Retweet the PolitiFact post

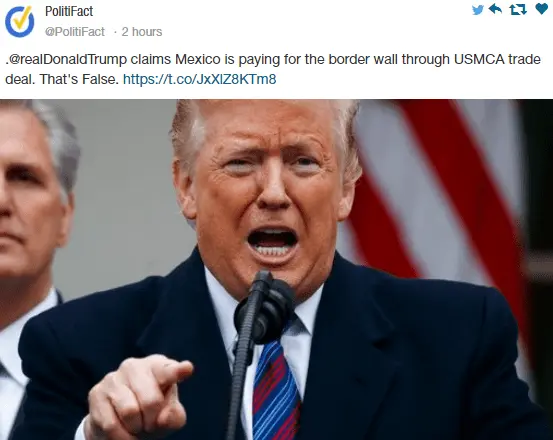point(518,10)
